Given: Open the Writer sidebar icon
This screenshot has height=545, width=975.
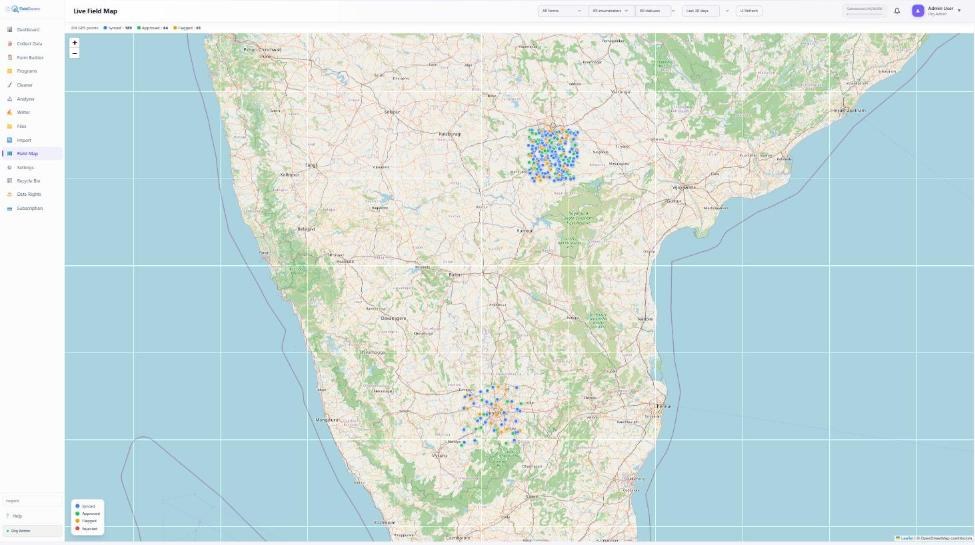Looking at the screenshot, I should click(x=9, y=113).
